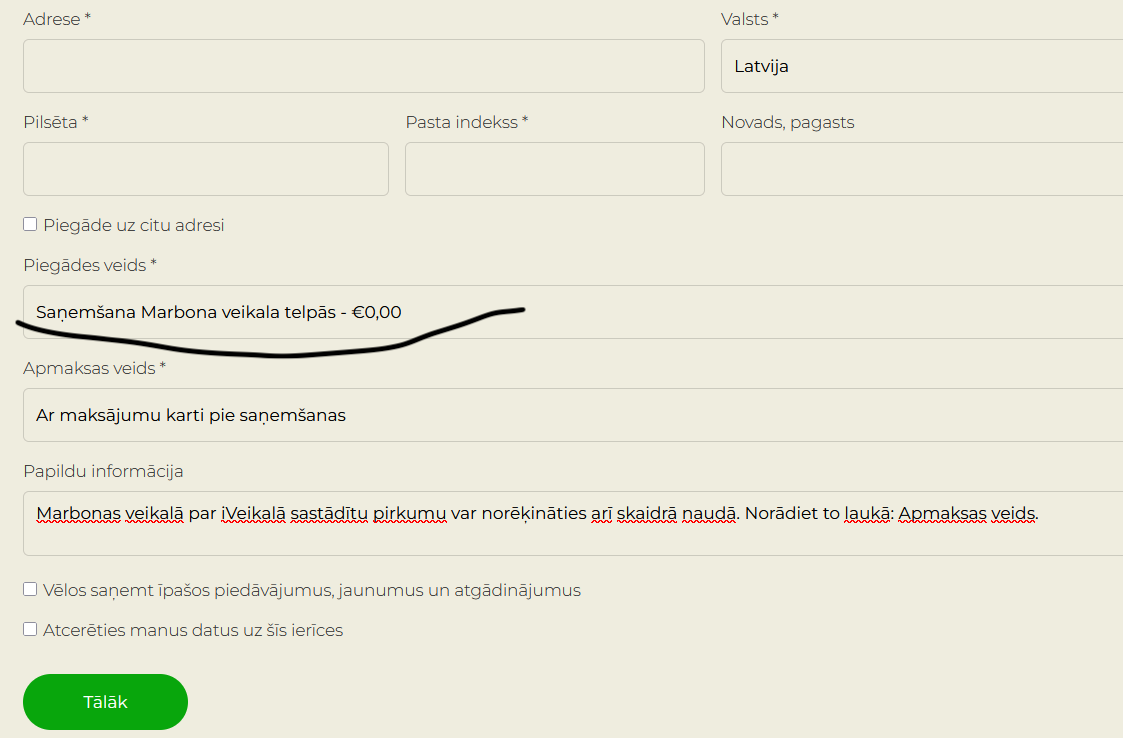The image size is (1123, 738).
Task: Click the Pasta indekss field
Action: pos(555,169)
